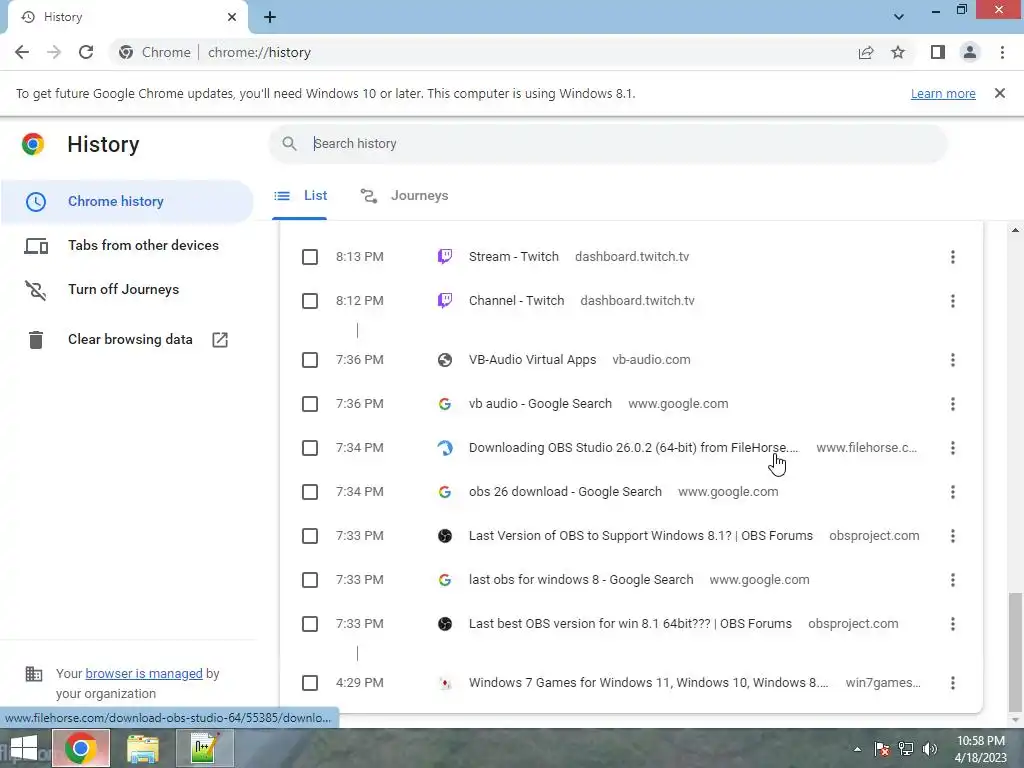This screenshot has height=768, width=1024.
Task: Open actions menu for Last best OBS version
Action: [x=953, y=624]
